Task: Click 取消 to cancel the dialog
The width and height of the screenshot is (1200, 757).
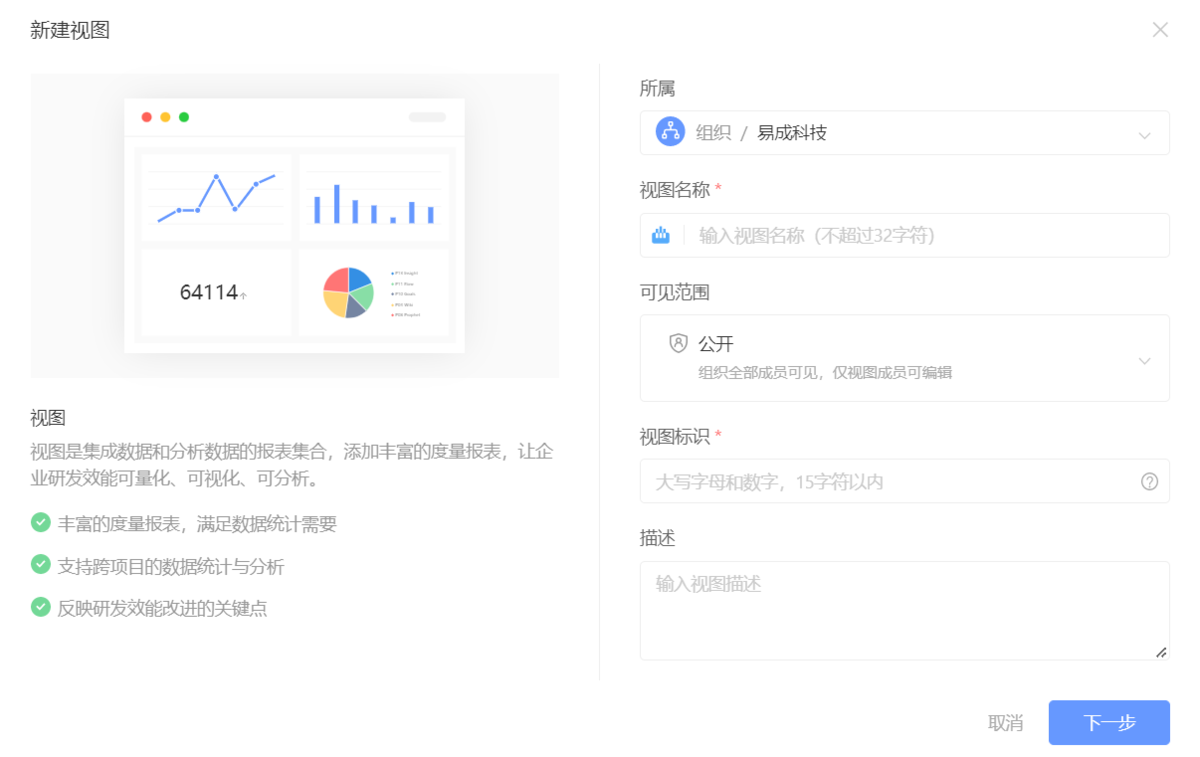Action: point(1005,722)
